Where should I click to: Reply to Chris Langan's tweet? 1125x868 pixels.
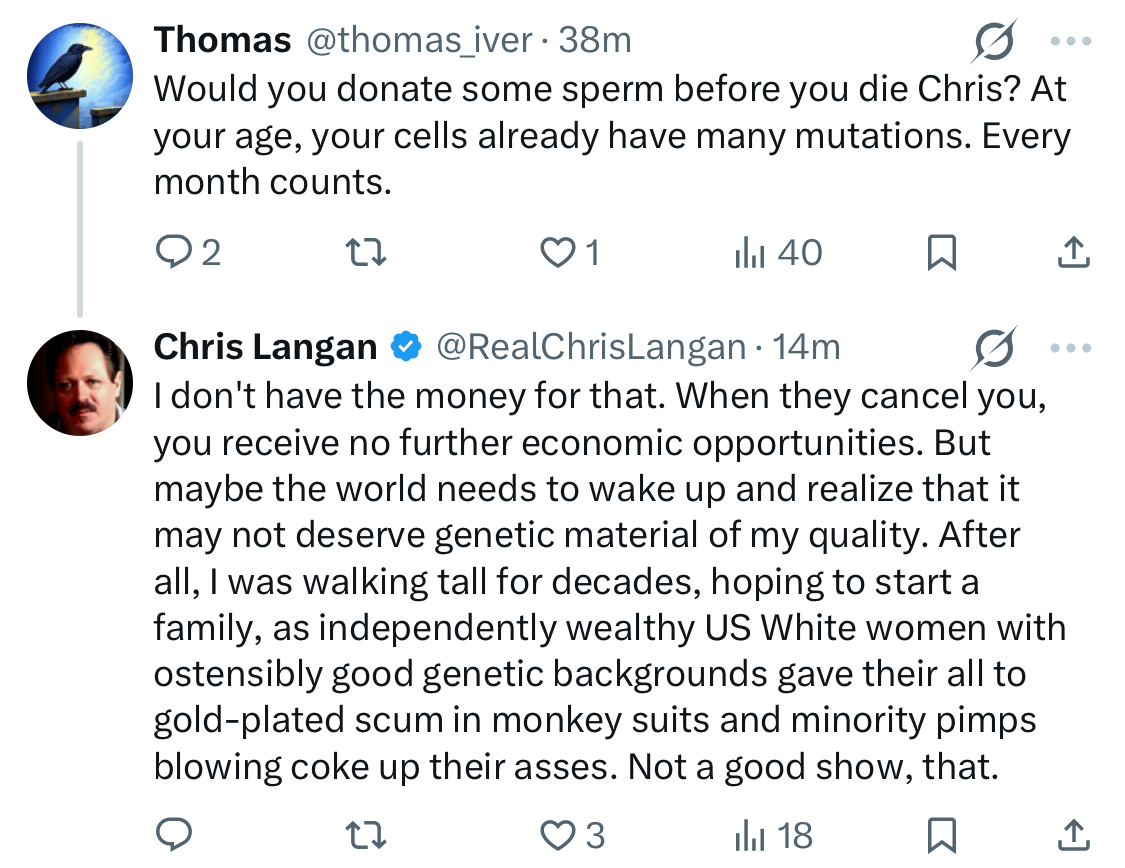click(x=174, y=835)
